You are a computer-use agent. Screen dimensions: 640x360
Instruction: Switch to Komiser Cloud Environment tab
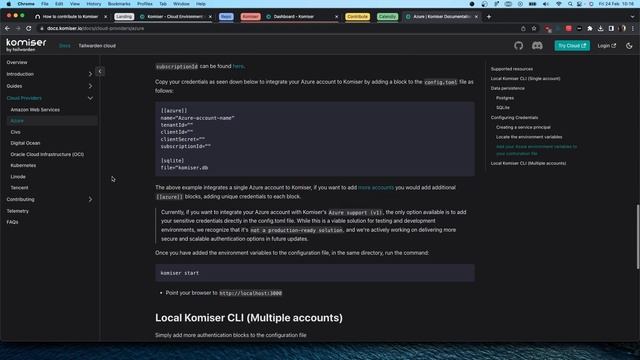(175, 17)
